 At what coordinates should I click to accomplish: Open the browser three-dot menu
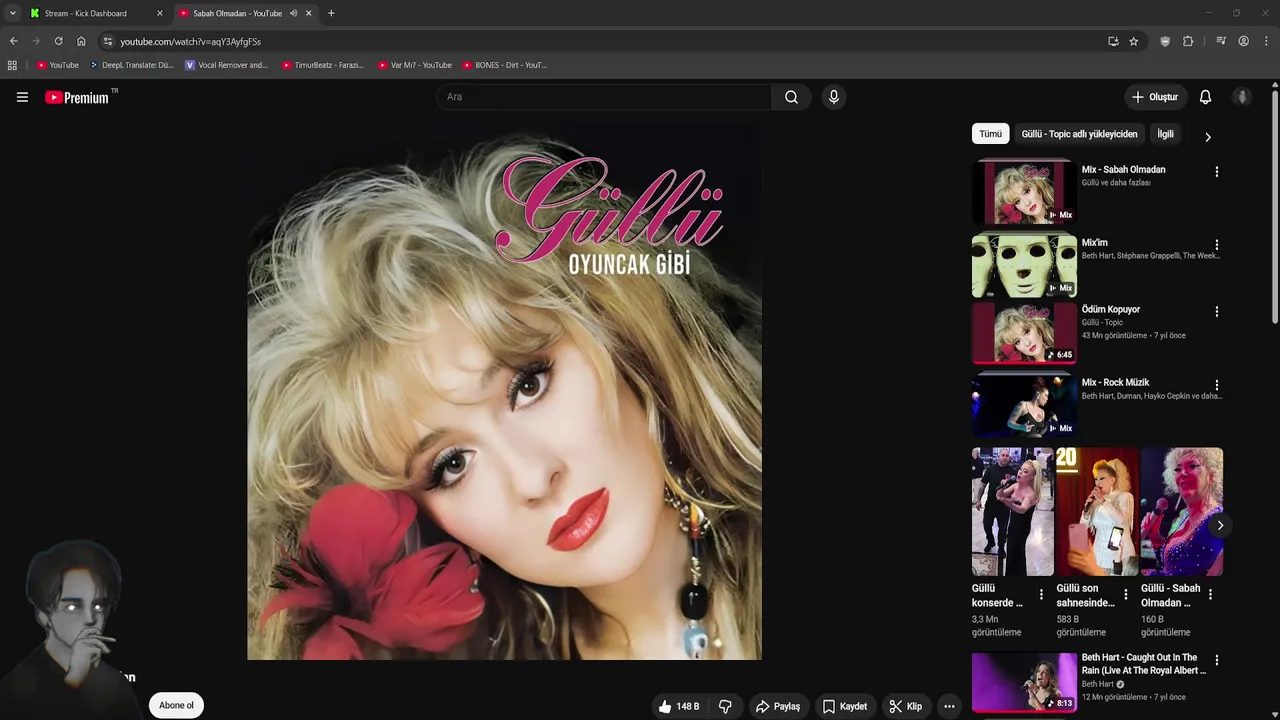pos(1266,41)
